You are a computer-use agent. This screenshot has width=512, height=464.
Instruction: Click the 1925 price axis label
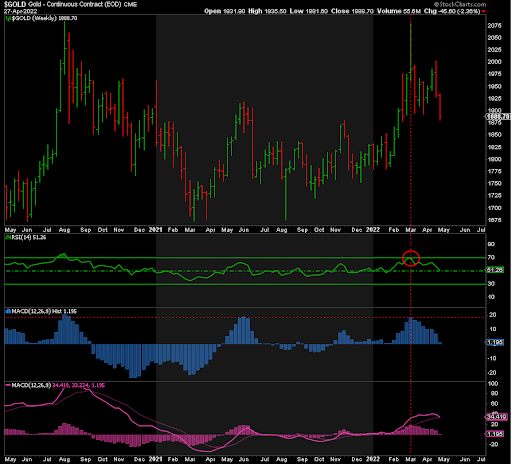click(x=494, y=99)
